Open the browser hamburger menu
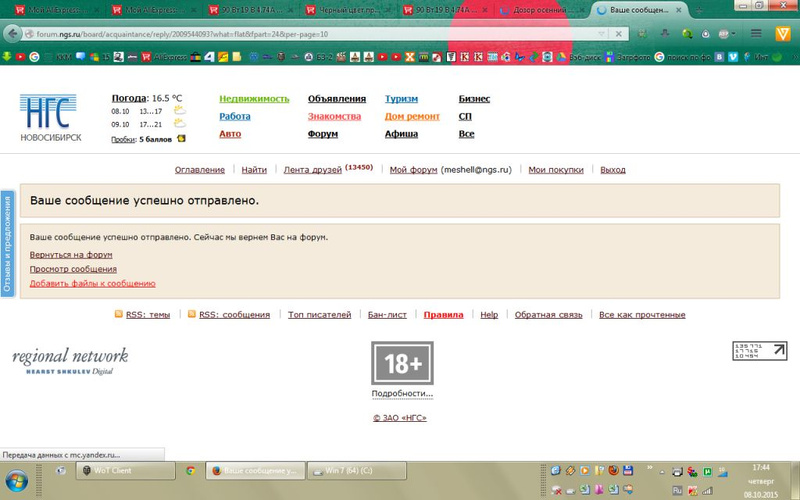Screen dimensions: 800x500 tap(757, 33)
